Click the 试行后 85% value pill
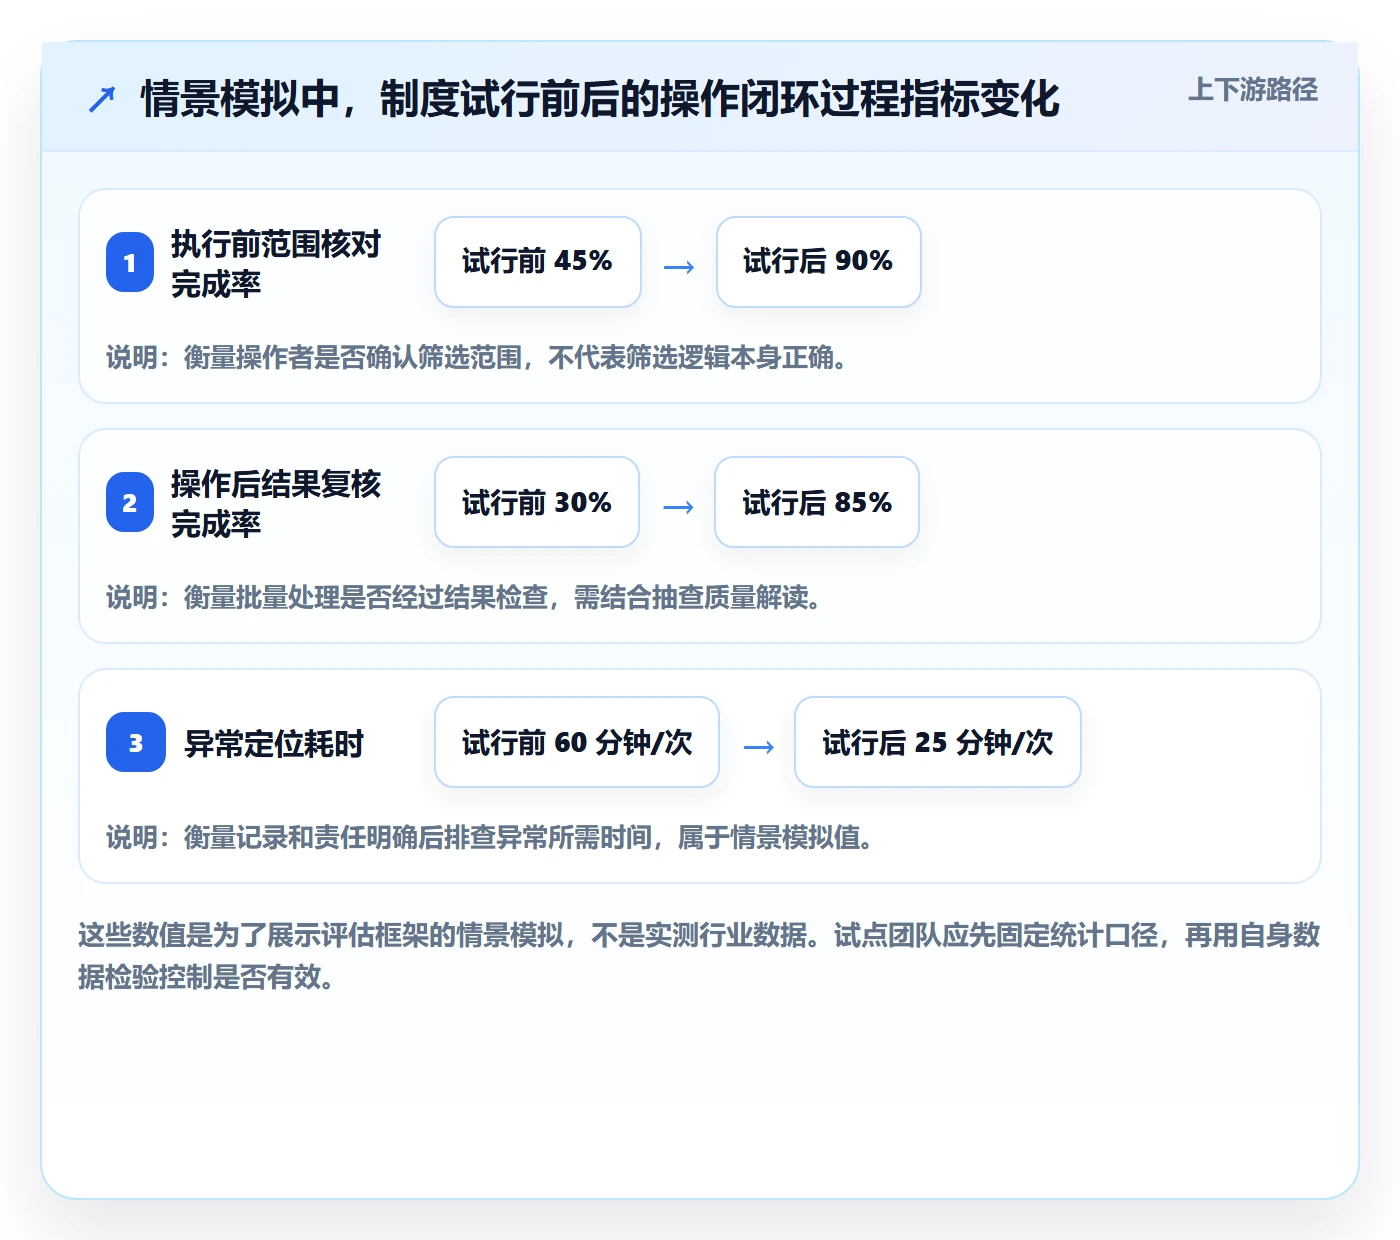 click(817, 502)
